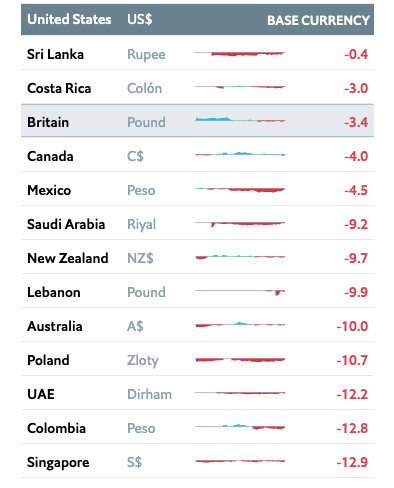The width and height of the screenshot is (394, 488).
Task: Click Singapore's -12.9 valuation figure
Action: click(352, 462)
